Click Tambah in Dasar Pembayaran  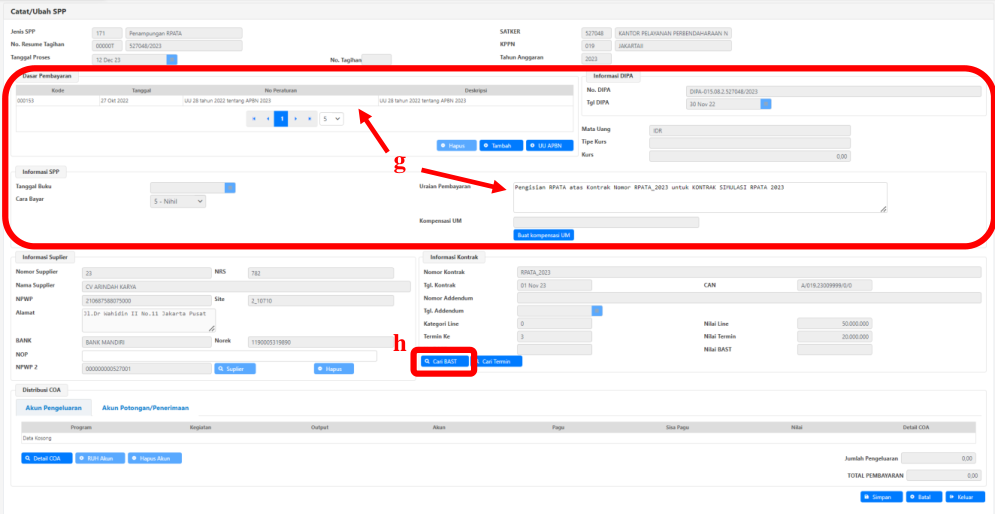coord(501,145)
